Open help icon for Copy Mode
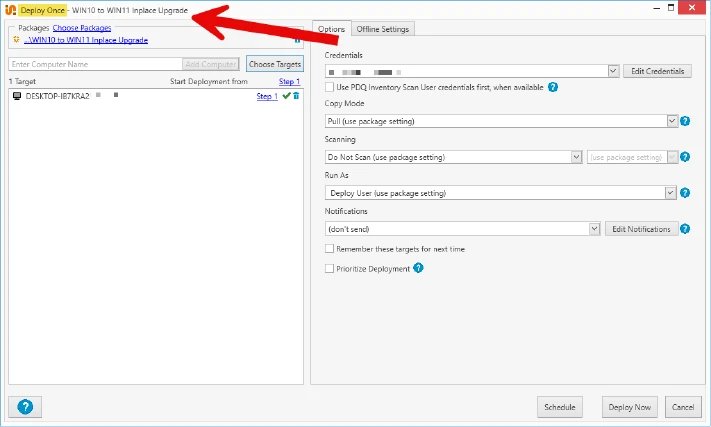 (x=685, y=121)
